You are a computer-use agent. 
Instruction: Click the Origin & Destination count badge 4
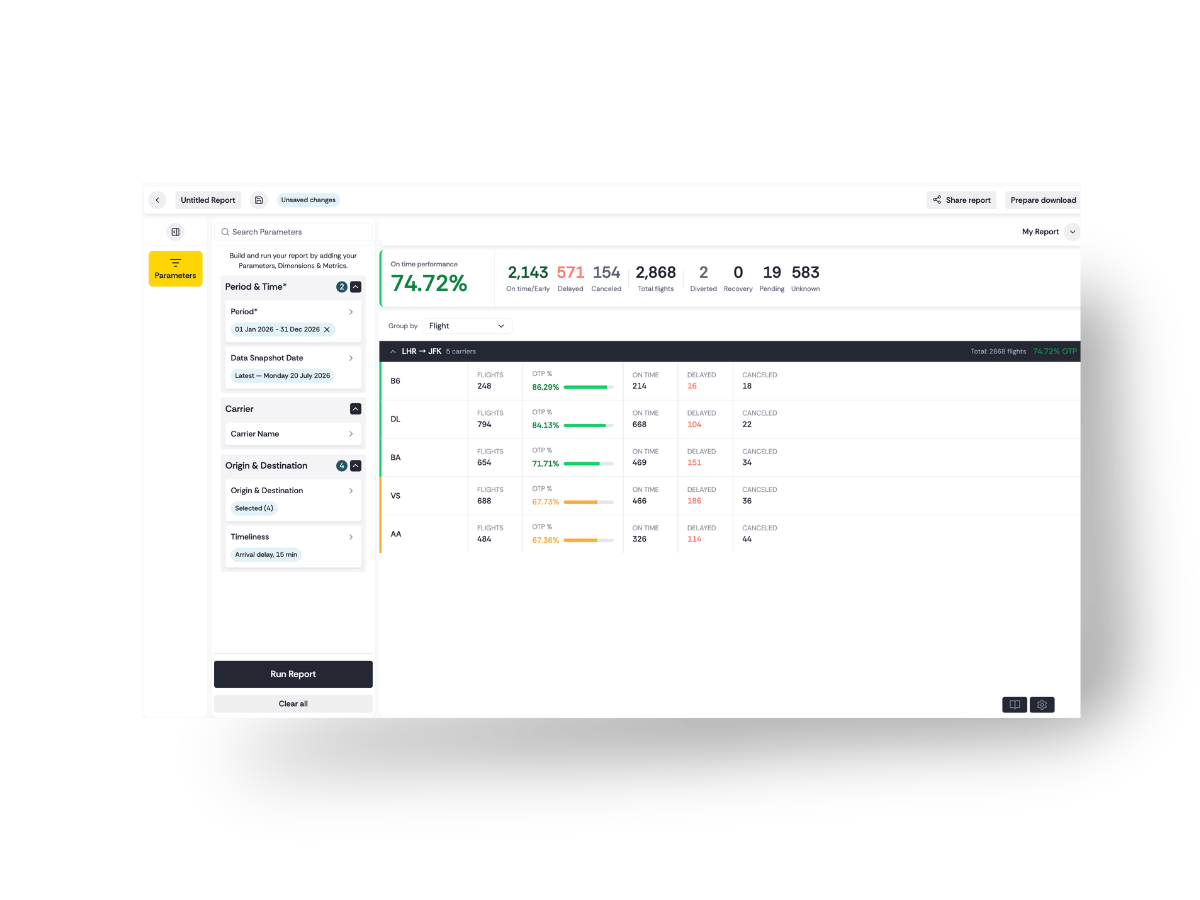341,466
